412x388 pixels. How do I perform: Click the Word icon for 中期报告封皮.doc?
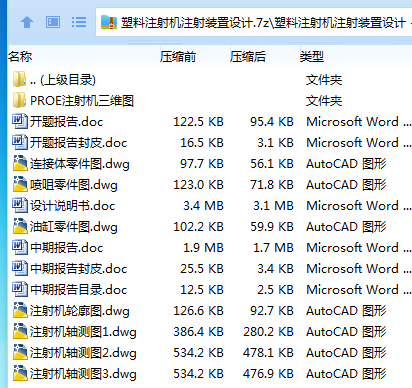coord(20,268)
